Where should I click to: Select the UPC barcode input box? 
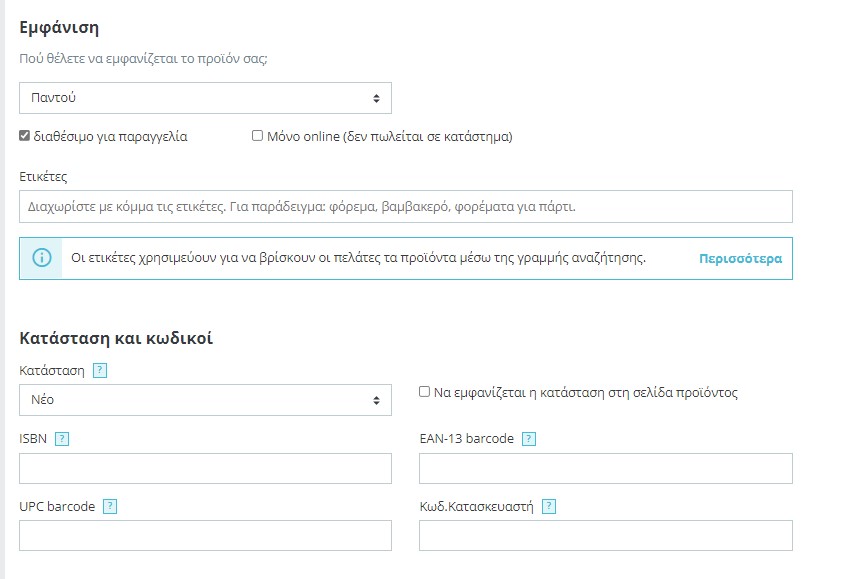205,536
